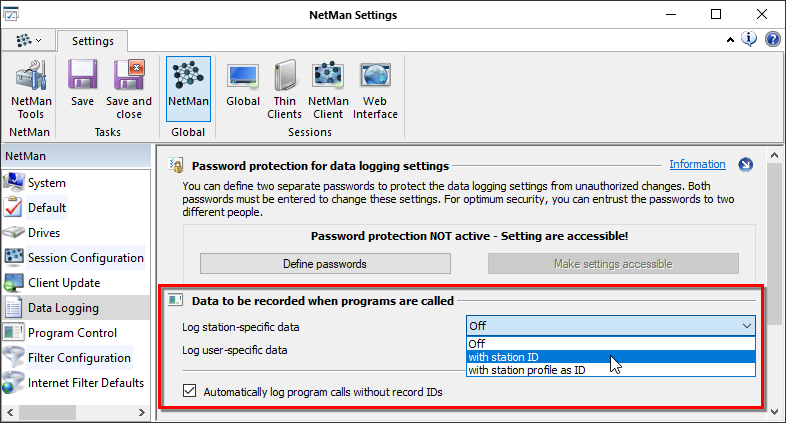
Task: Collapse the ribbon with arrow
Action: 730,40
